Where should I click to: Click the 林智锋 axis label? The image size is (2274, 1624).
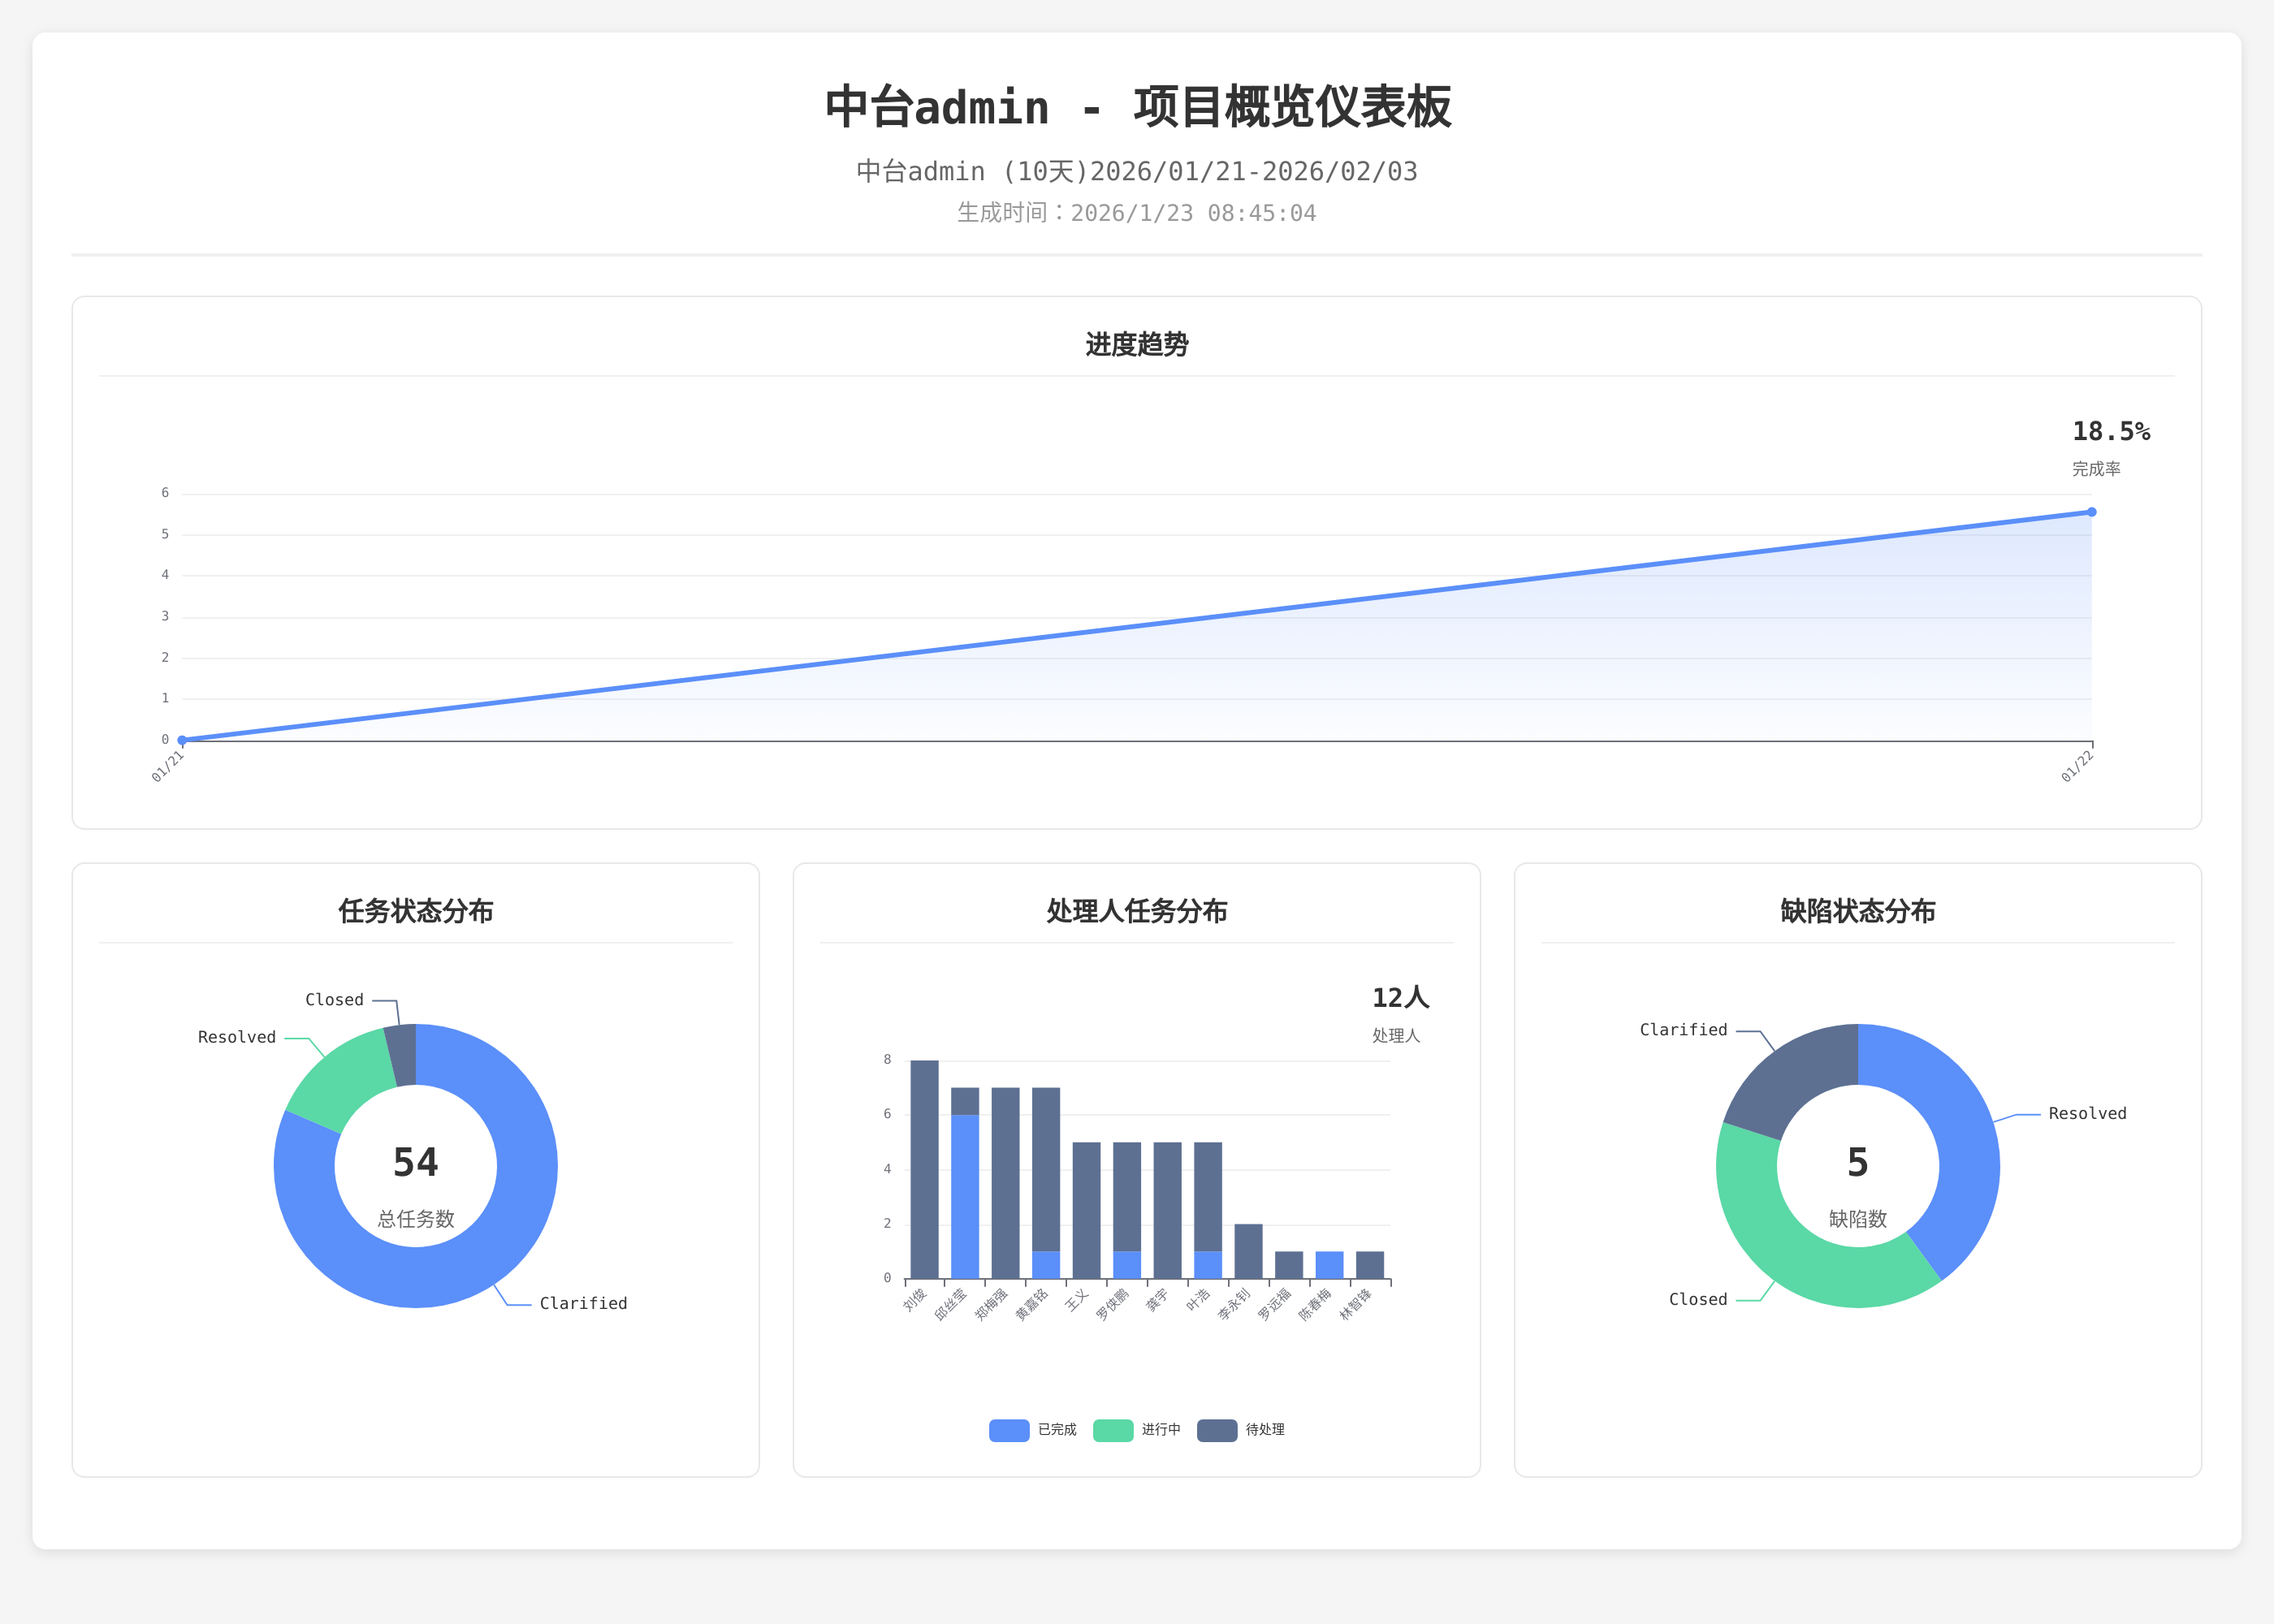pyautogui.click(x=1355, y=1304)
